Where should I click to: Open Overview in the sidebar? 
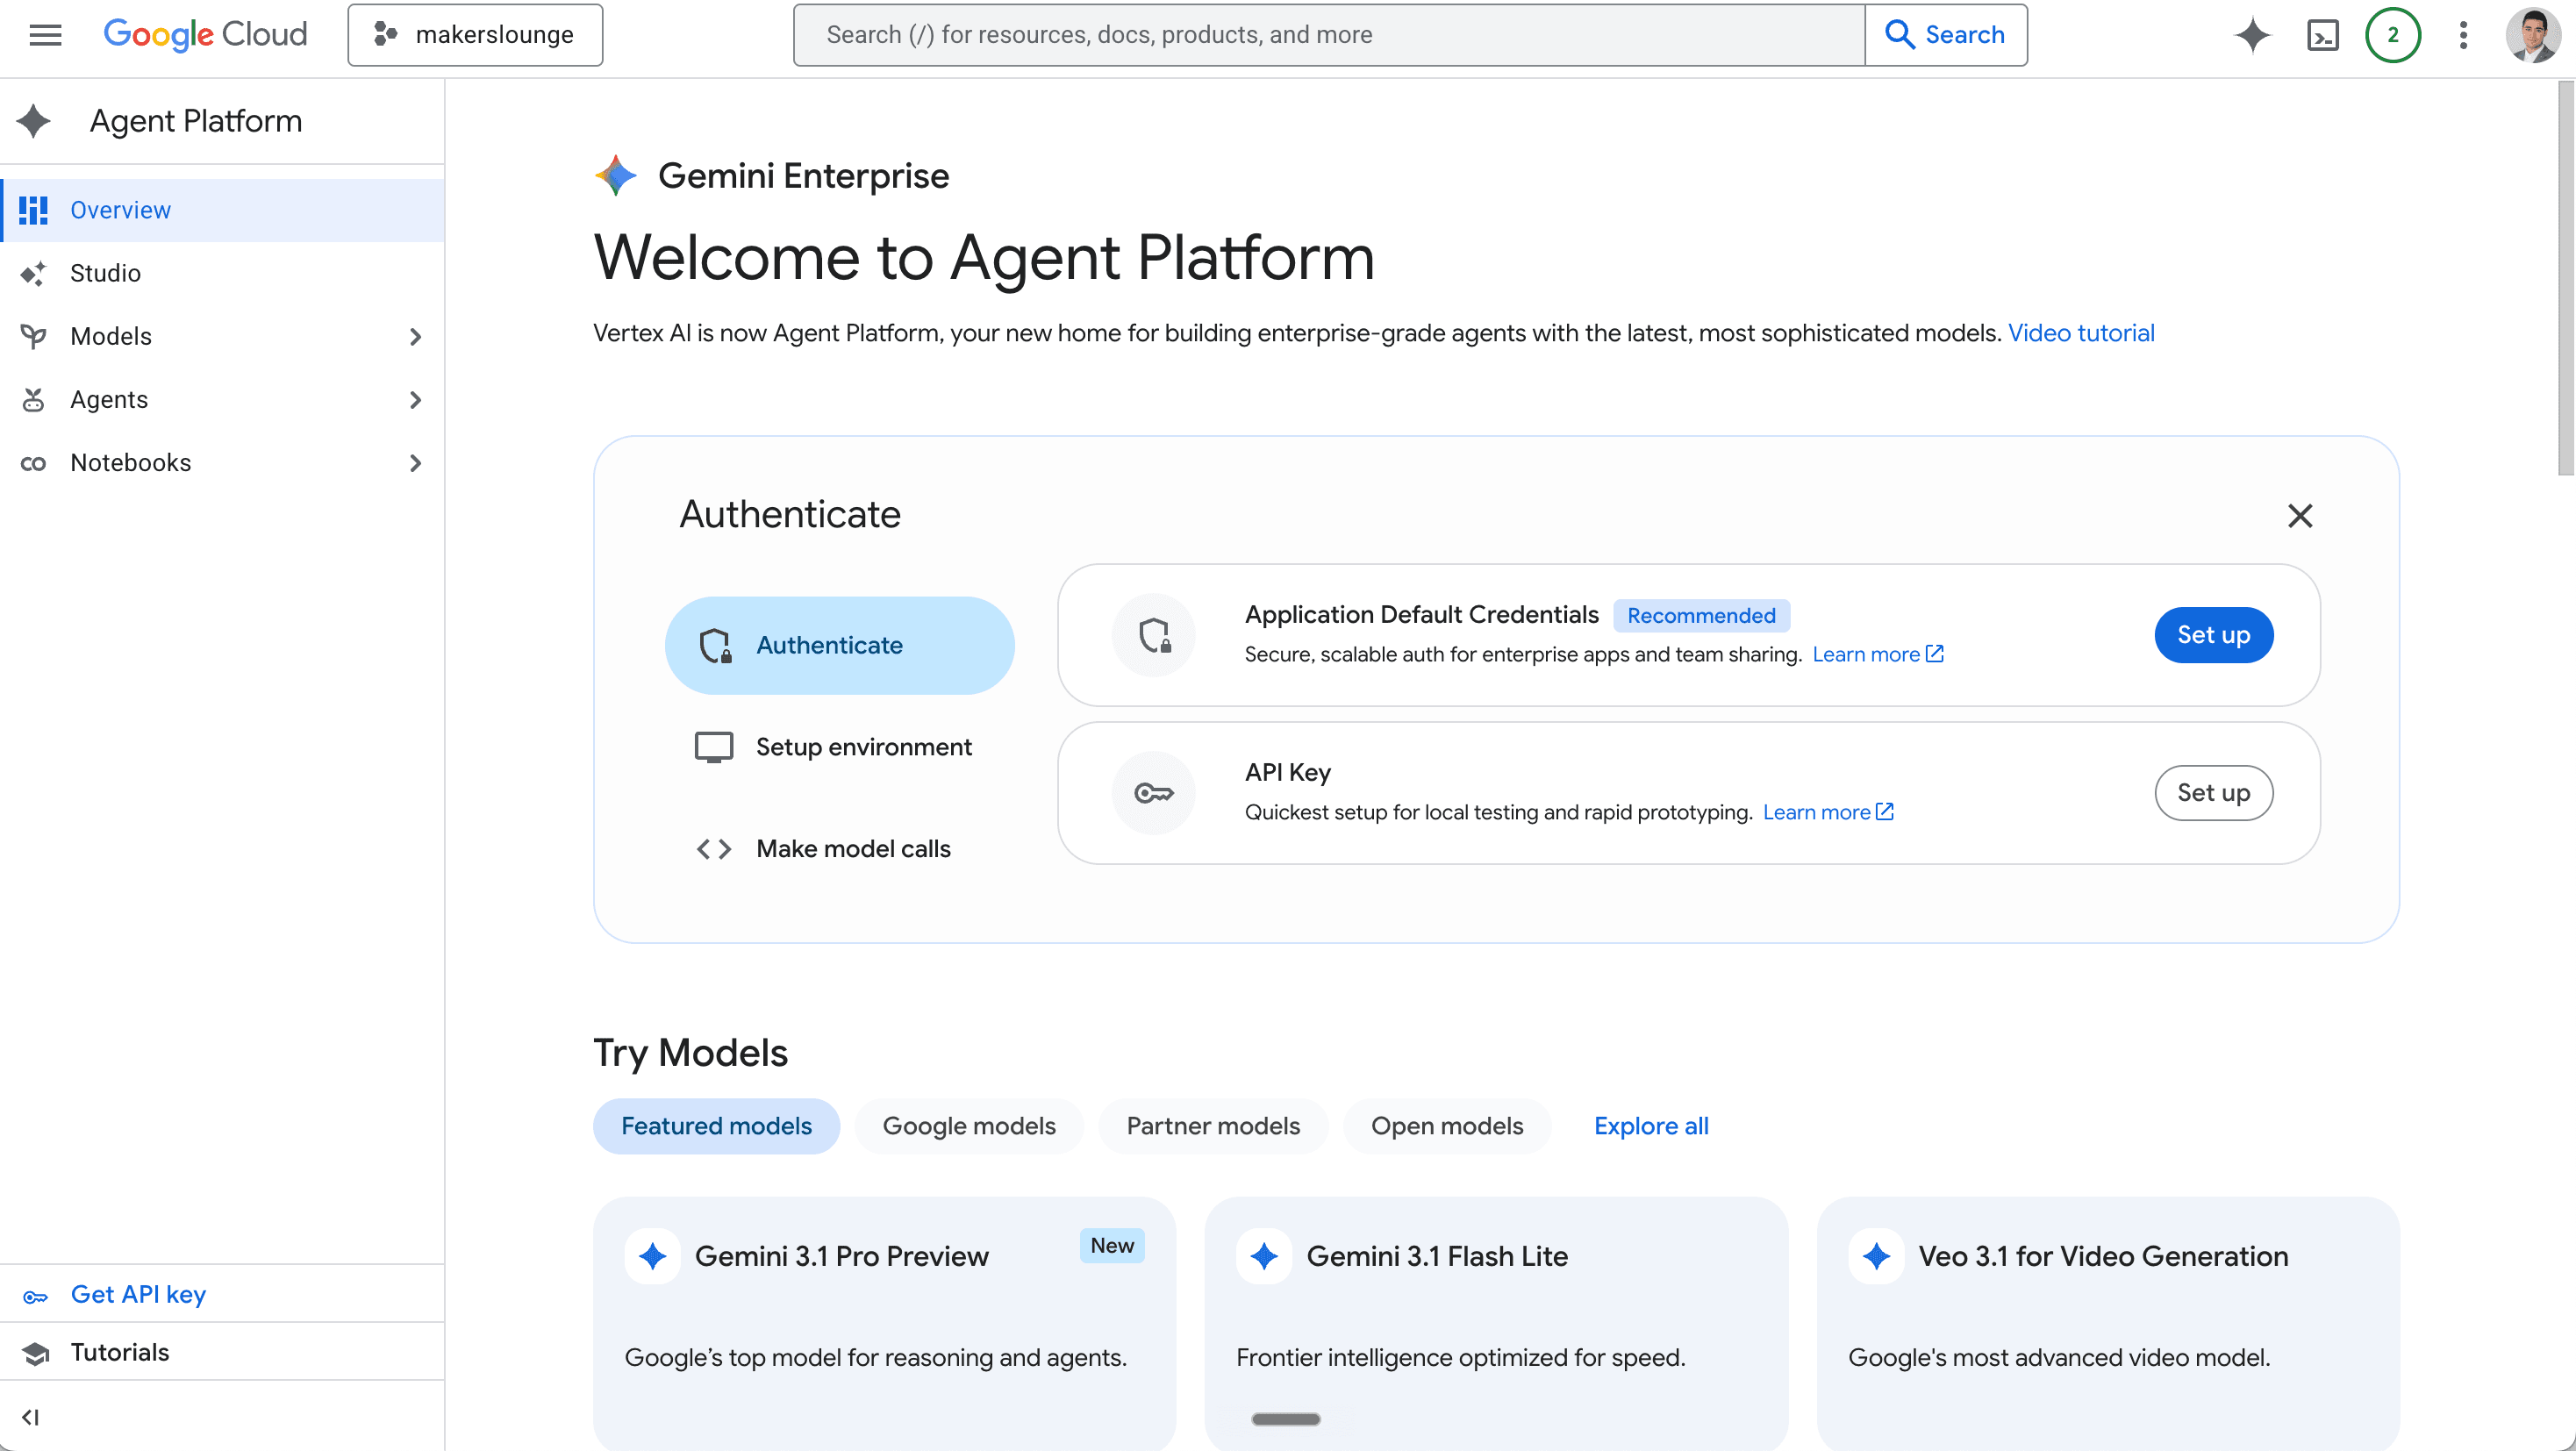point(222,210)
